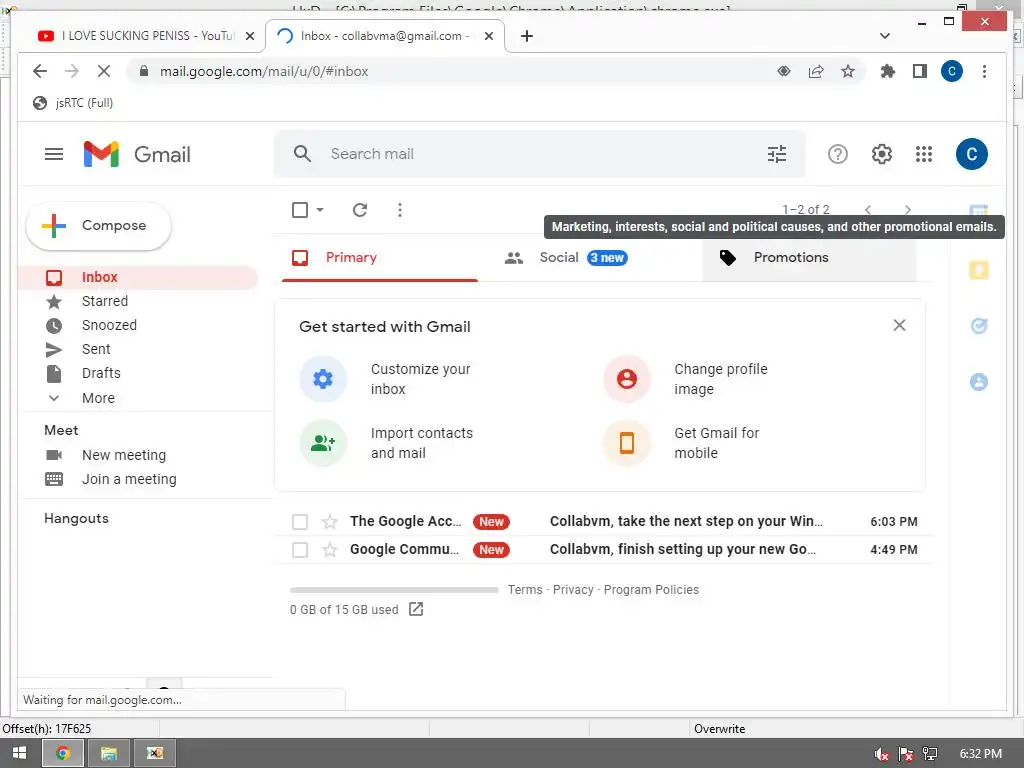Select the Google Community email checkbox

pyautogui.click(x=300, y=550)
